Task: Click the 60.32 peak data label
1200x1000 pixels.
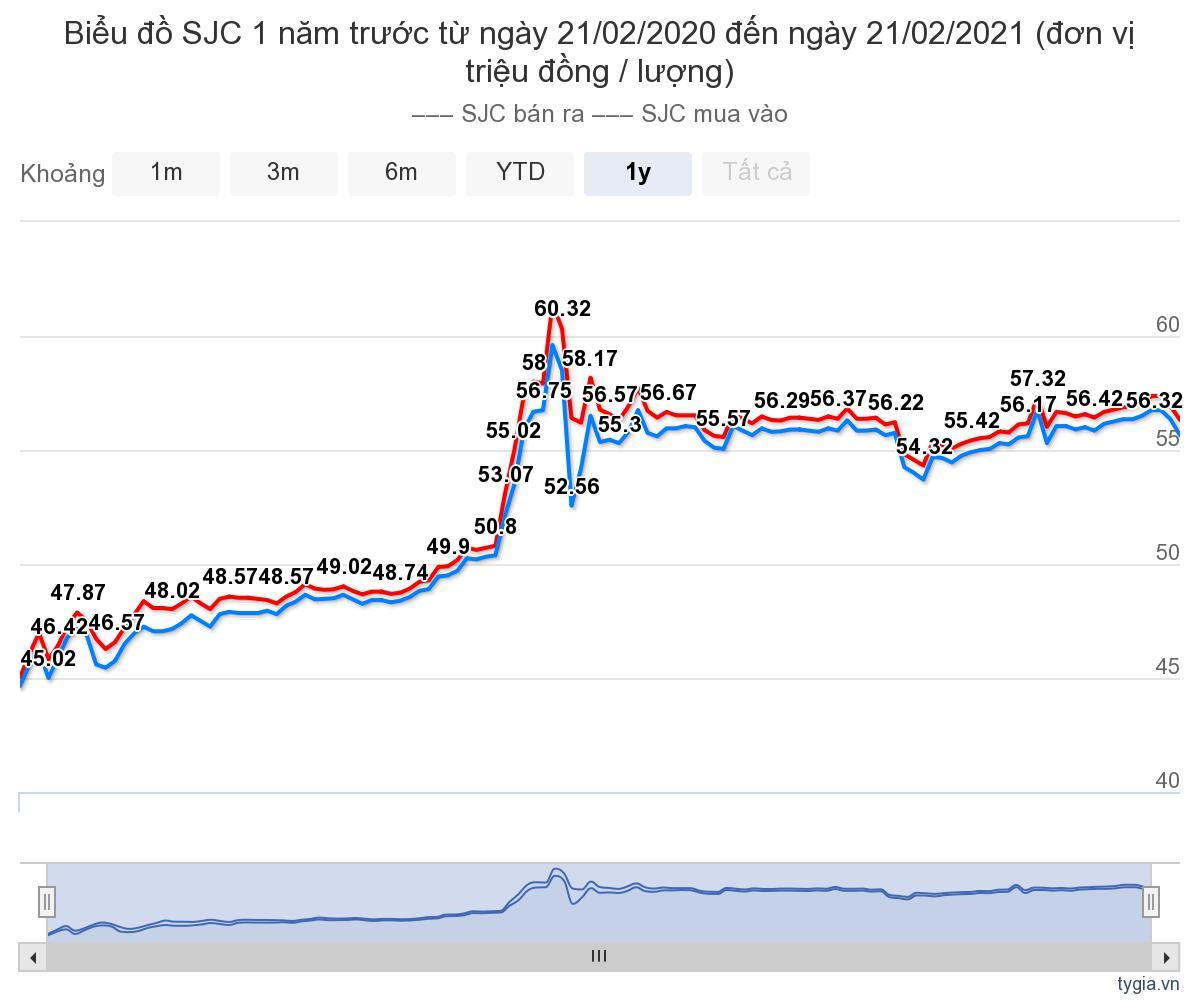Action: click(562, 309)
